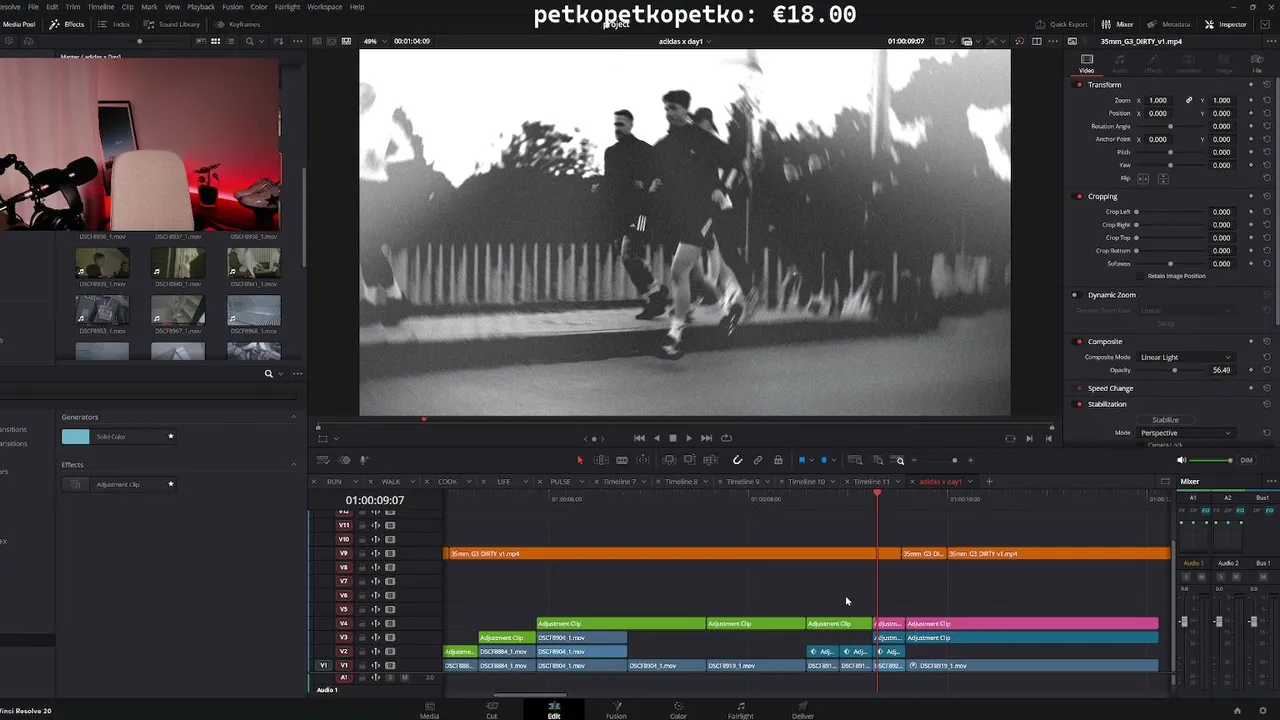Disable V4 video track visibility
The height and width of the screenshot is (720, 1280).
[390, 624]
